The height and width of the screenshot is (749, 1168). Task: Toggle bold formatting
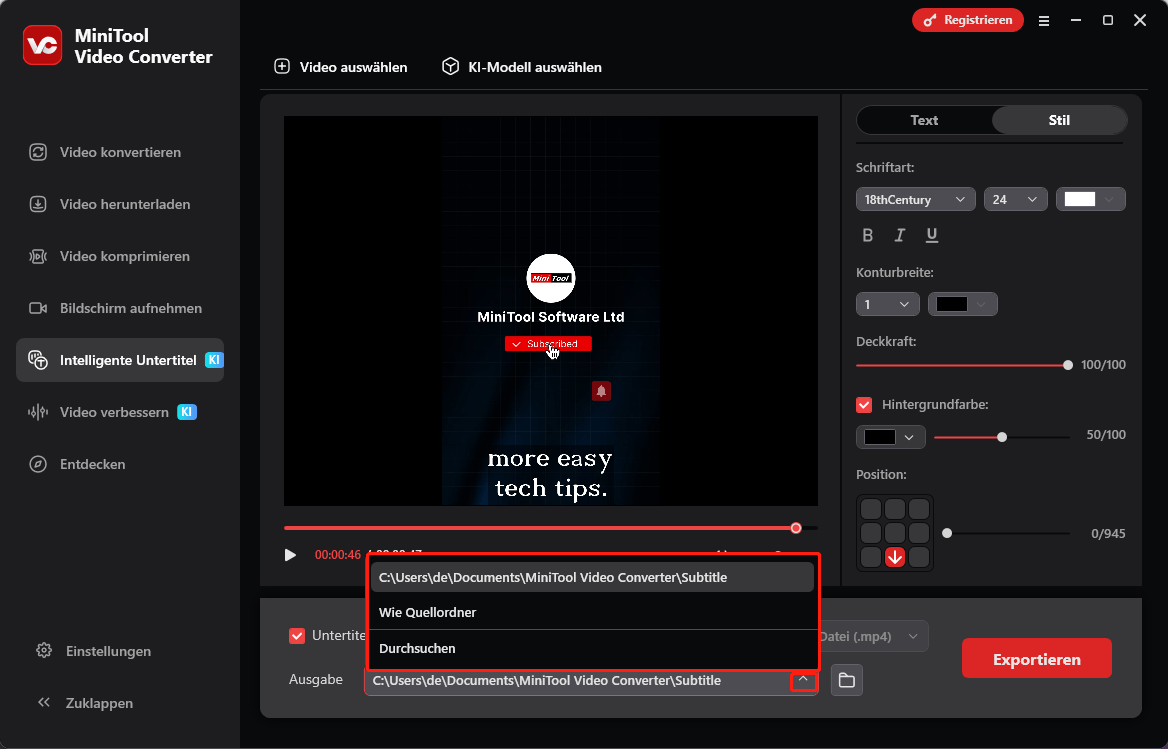click(868, 235)
